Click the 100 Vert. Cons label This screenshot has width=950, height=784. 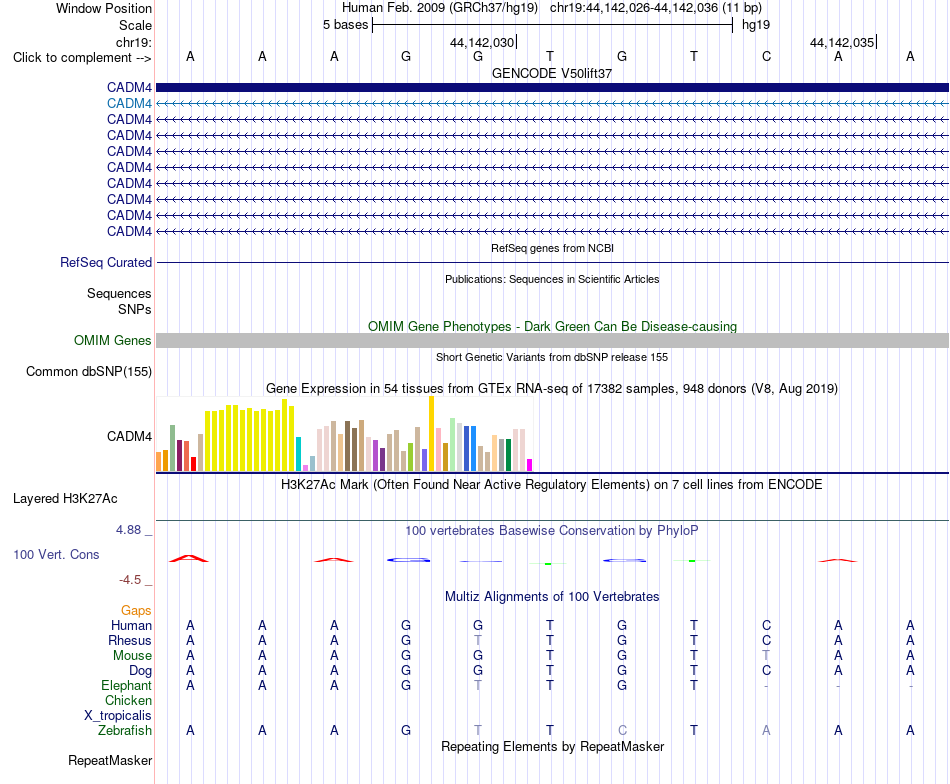tap(56, 554)
